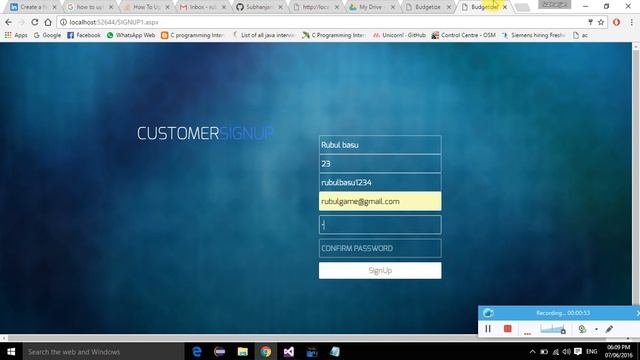Click the age field containing 23

click(x=380, y=164)
